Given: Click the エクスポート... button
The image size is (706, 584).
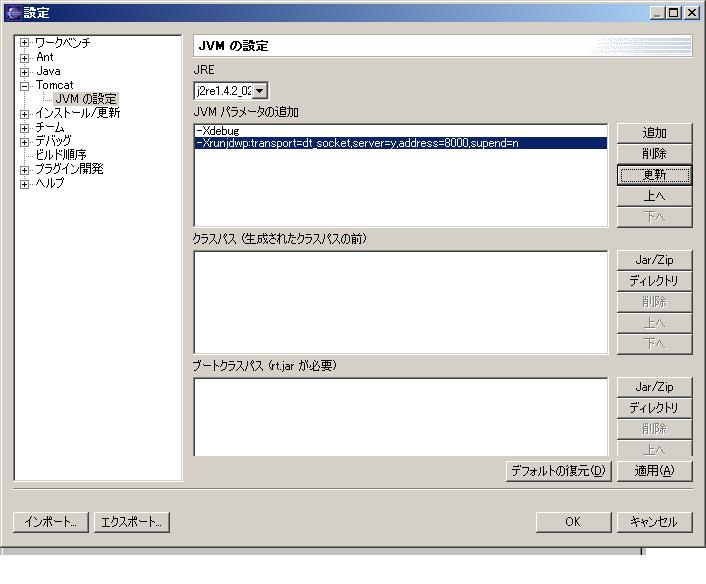Looking at the screenshot, I should 131,522.
